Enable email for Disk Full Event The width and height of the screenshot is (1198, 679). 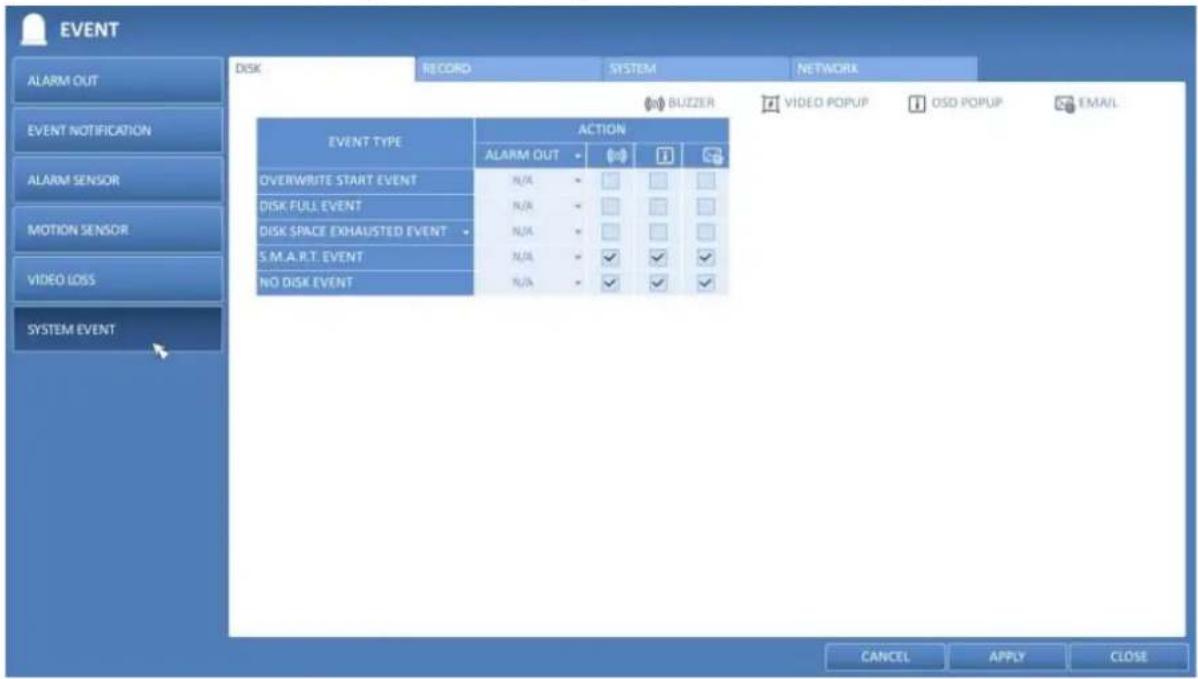tap(706, 206)
